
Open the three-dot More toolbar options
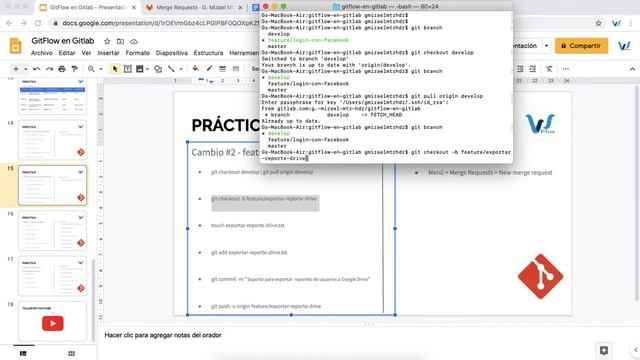pos(565,69)
